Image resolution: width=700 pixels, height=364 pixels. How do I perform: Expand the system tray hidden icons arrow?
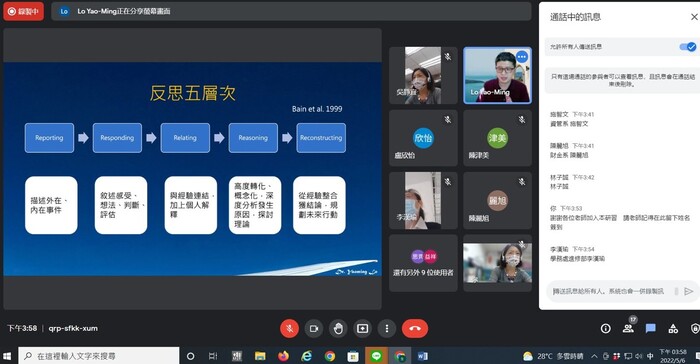tap(594, 356)
